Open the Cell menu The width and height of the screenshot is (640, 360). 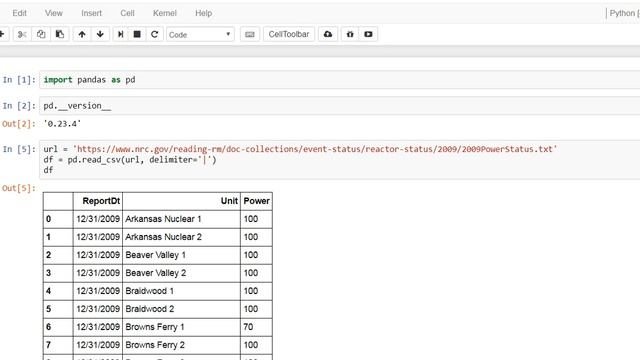click(x=127, y=13)
